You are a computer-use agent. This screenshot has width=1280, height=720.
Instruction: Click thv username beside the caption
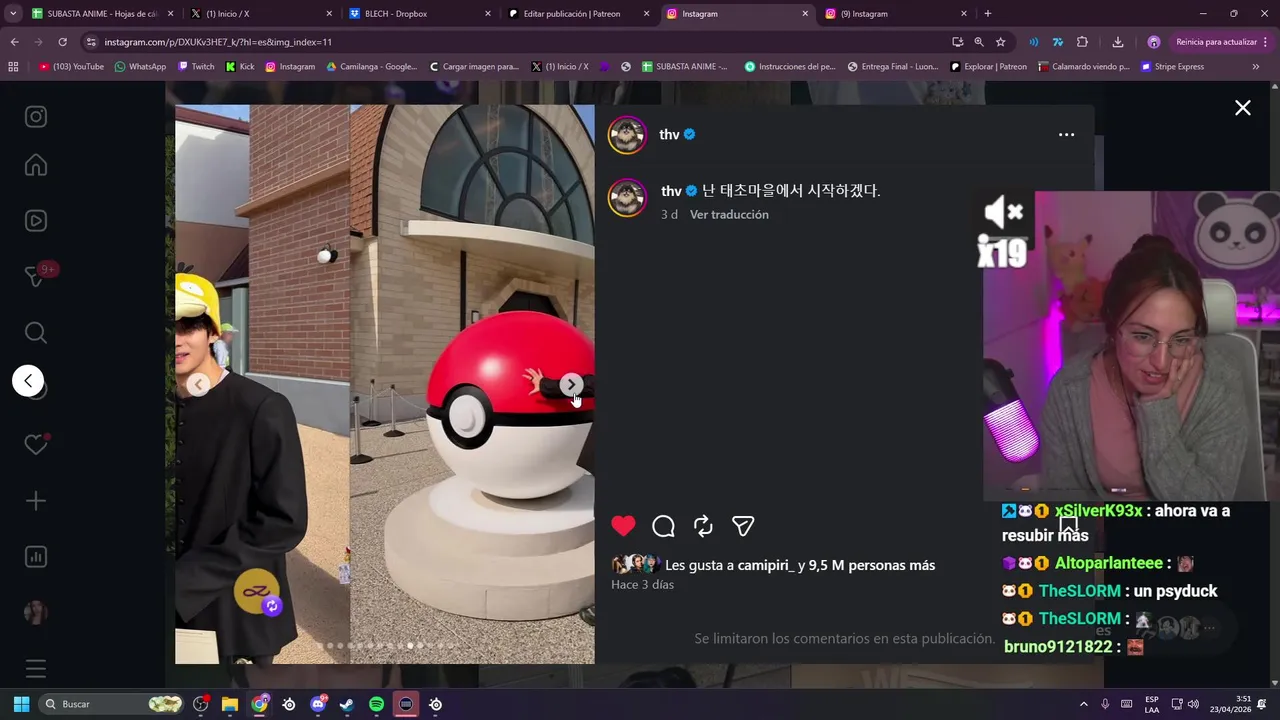[671, 191]
